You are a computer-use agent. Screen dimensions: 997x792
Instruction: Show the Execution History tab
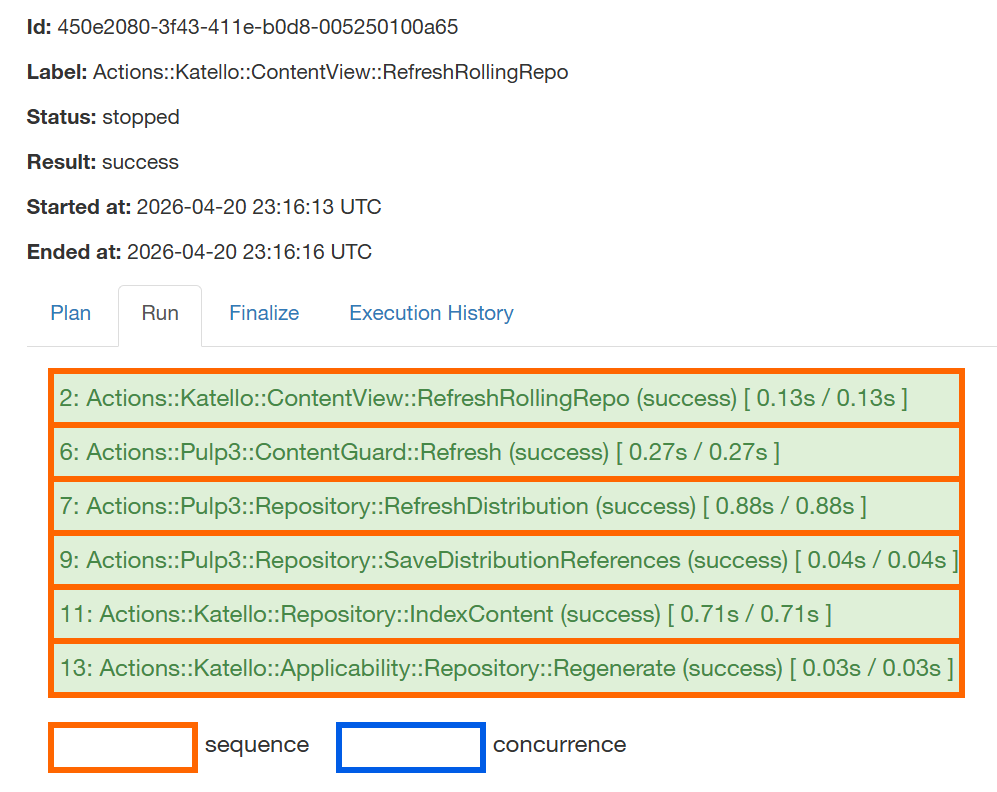(431, 313)
